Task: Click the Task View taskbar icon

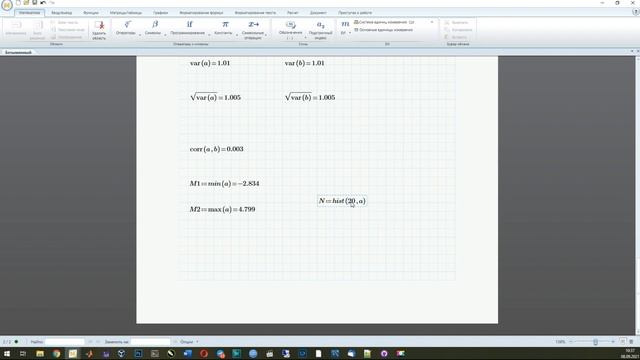Action: [x=23, y=353]
